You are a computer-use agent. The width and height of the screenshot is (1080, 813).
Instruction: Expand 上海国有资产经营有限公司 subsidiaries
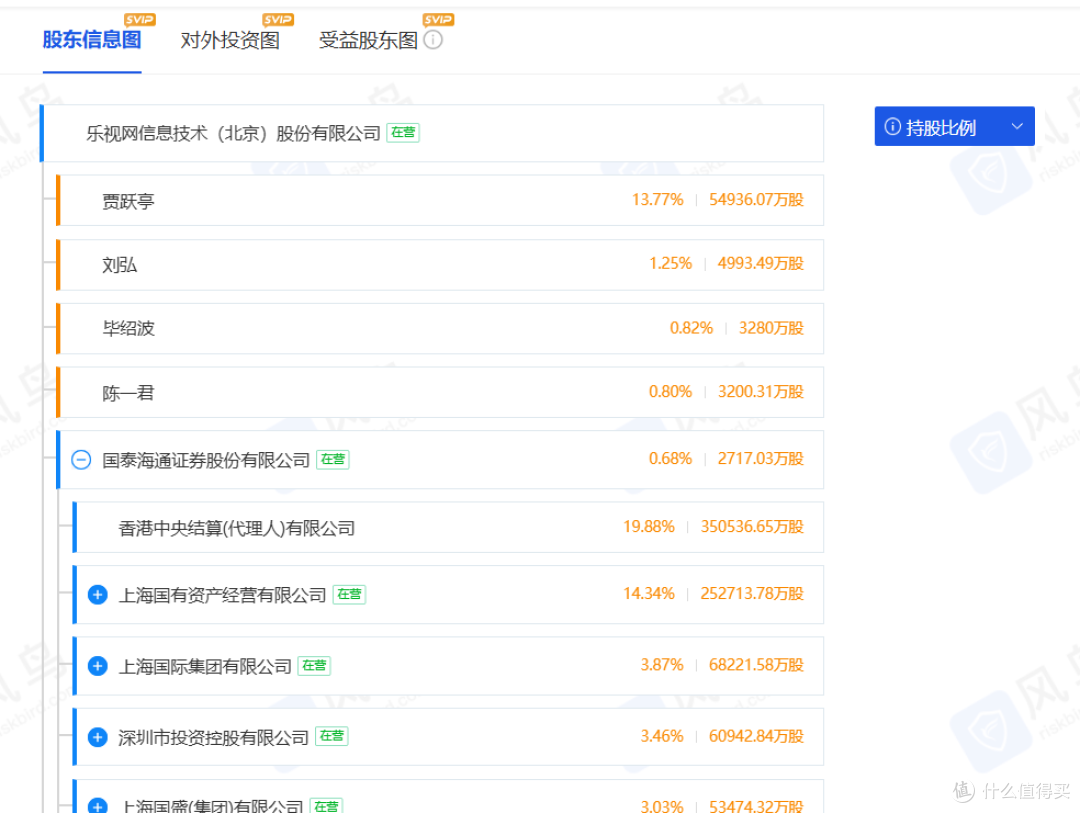click(x=97, y=594)
